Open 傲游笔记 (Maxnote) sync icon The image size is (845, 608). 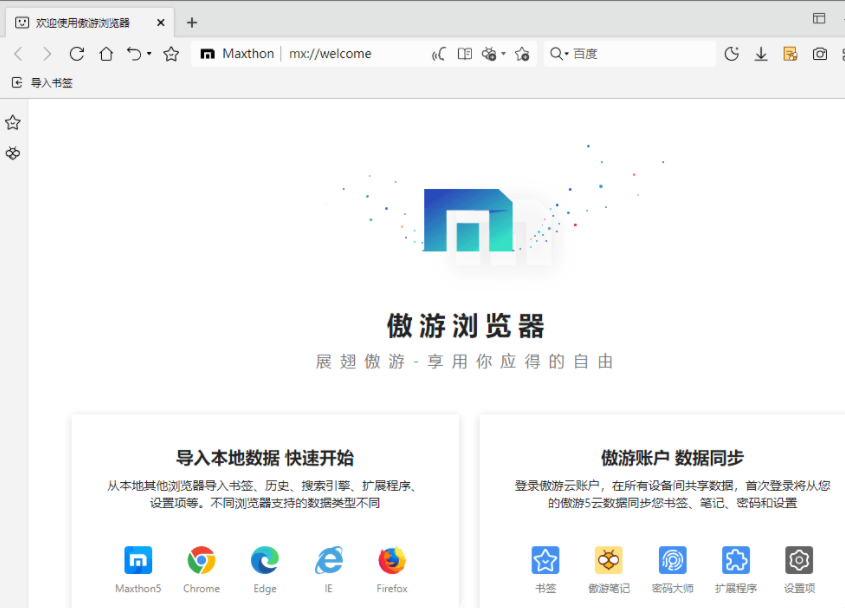click(608, 560)
